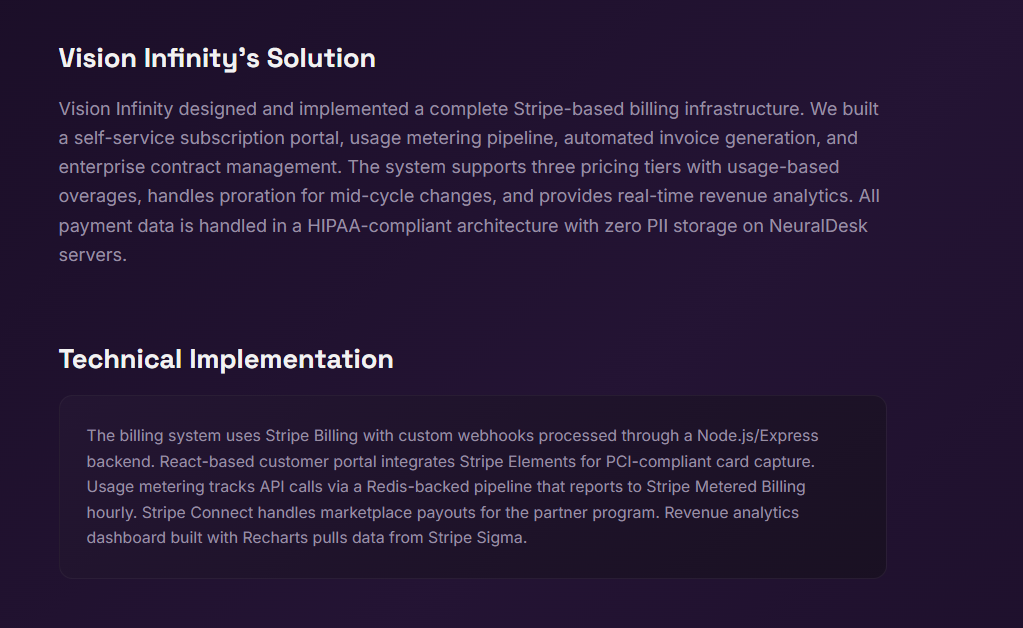Click Stripe Connect in implementation box
Viewport: 1023px width, 628px height.
tap(197, 513)
